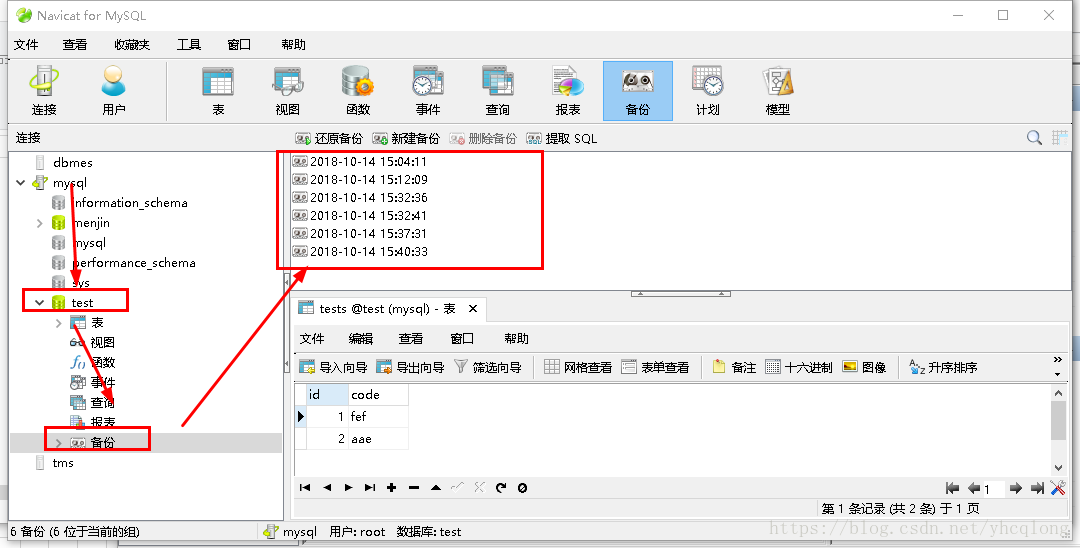The image size is (1080, 548).
Task: Jump to last record arrow
Action: tap(370, 487)
